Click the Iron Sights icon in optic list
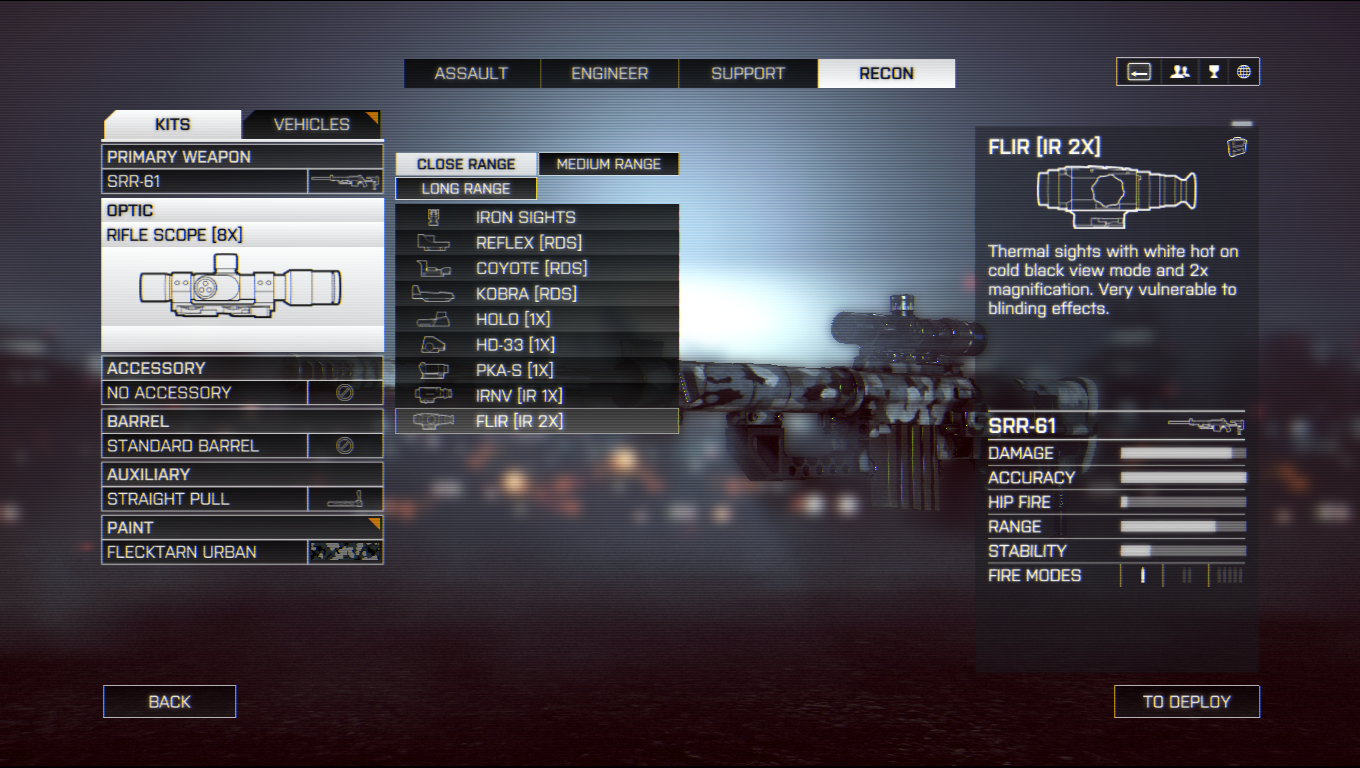This screenshot has height=768, width=1360. click(434, 217)
